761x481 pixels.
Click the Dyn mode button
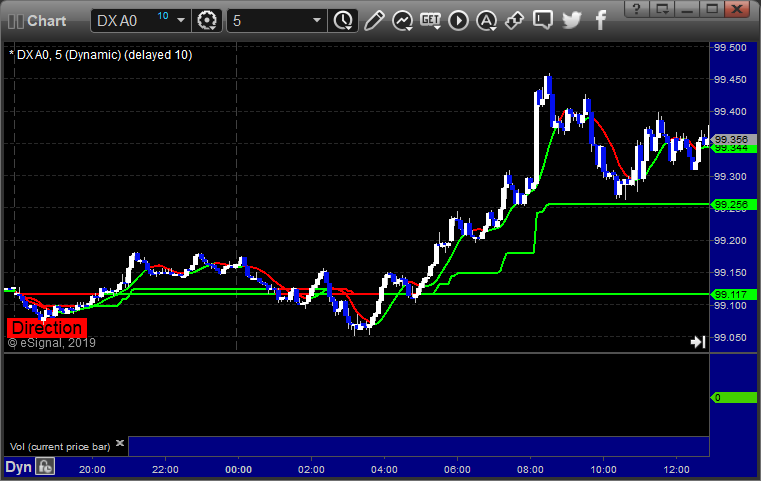point(18,466)
